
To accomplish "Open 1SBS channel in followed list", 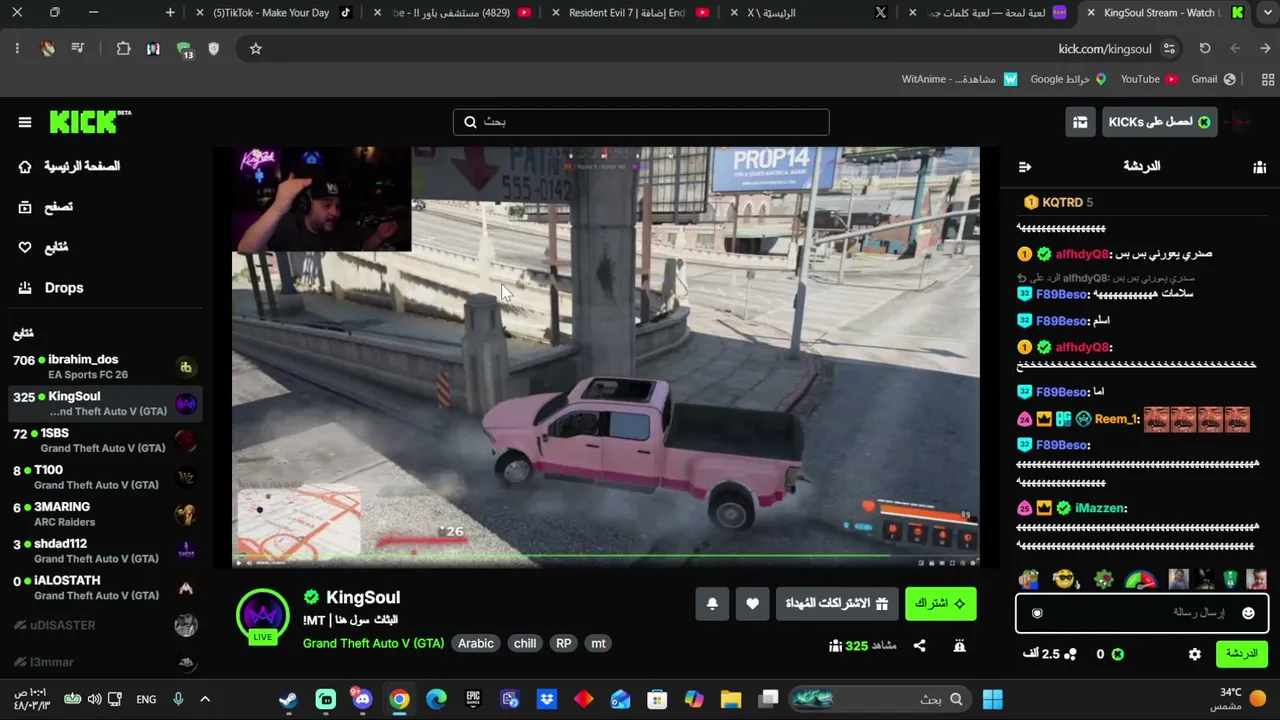I will pyautogui.click(x=104, y=441).
